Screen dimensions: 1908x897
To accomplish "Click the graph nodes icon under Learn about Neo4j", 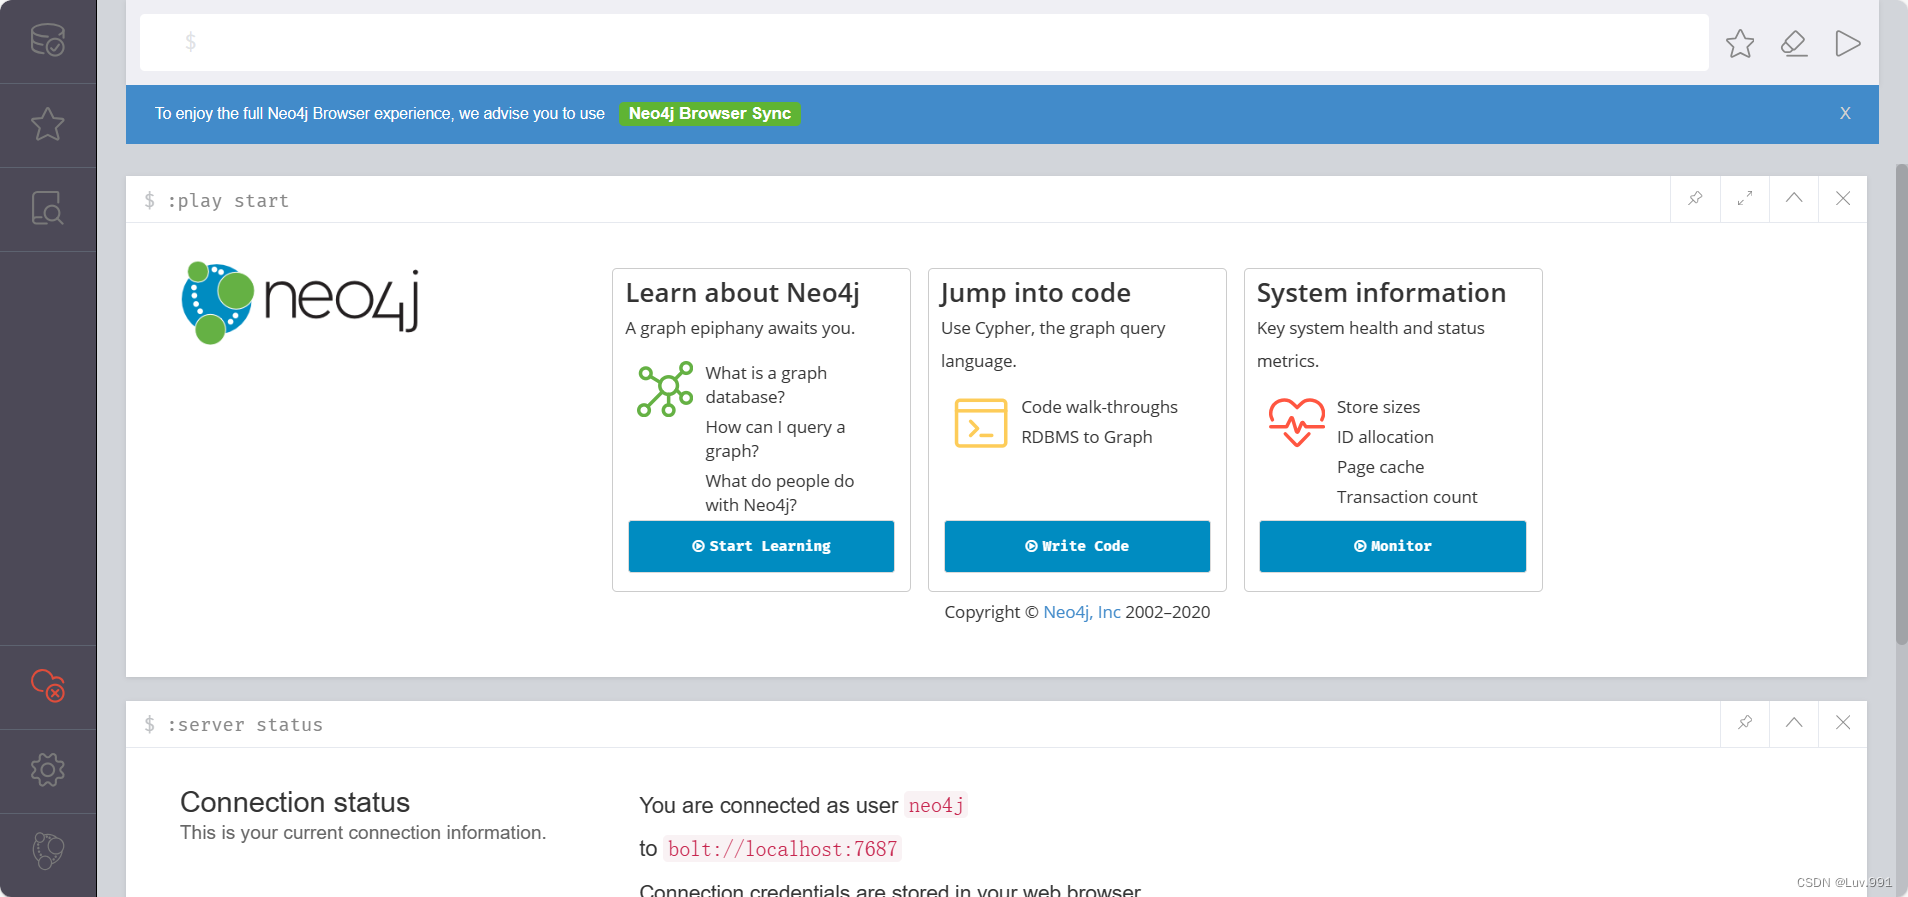I will coord(665,389).
